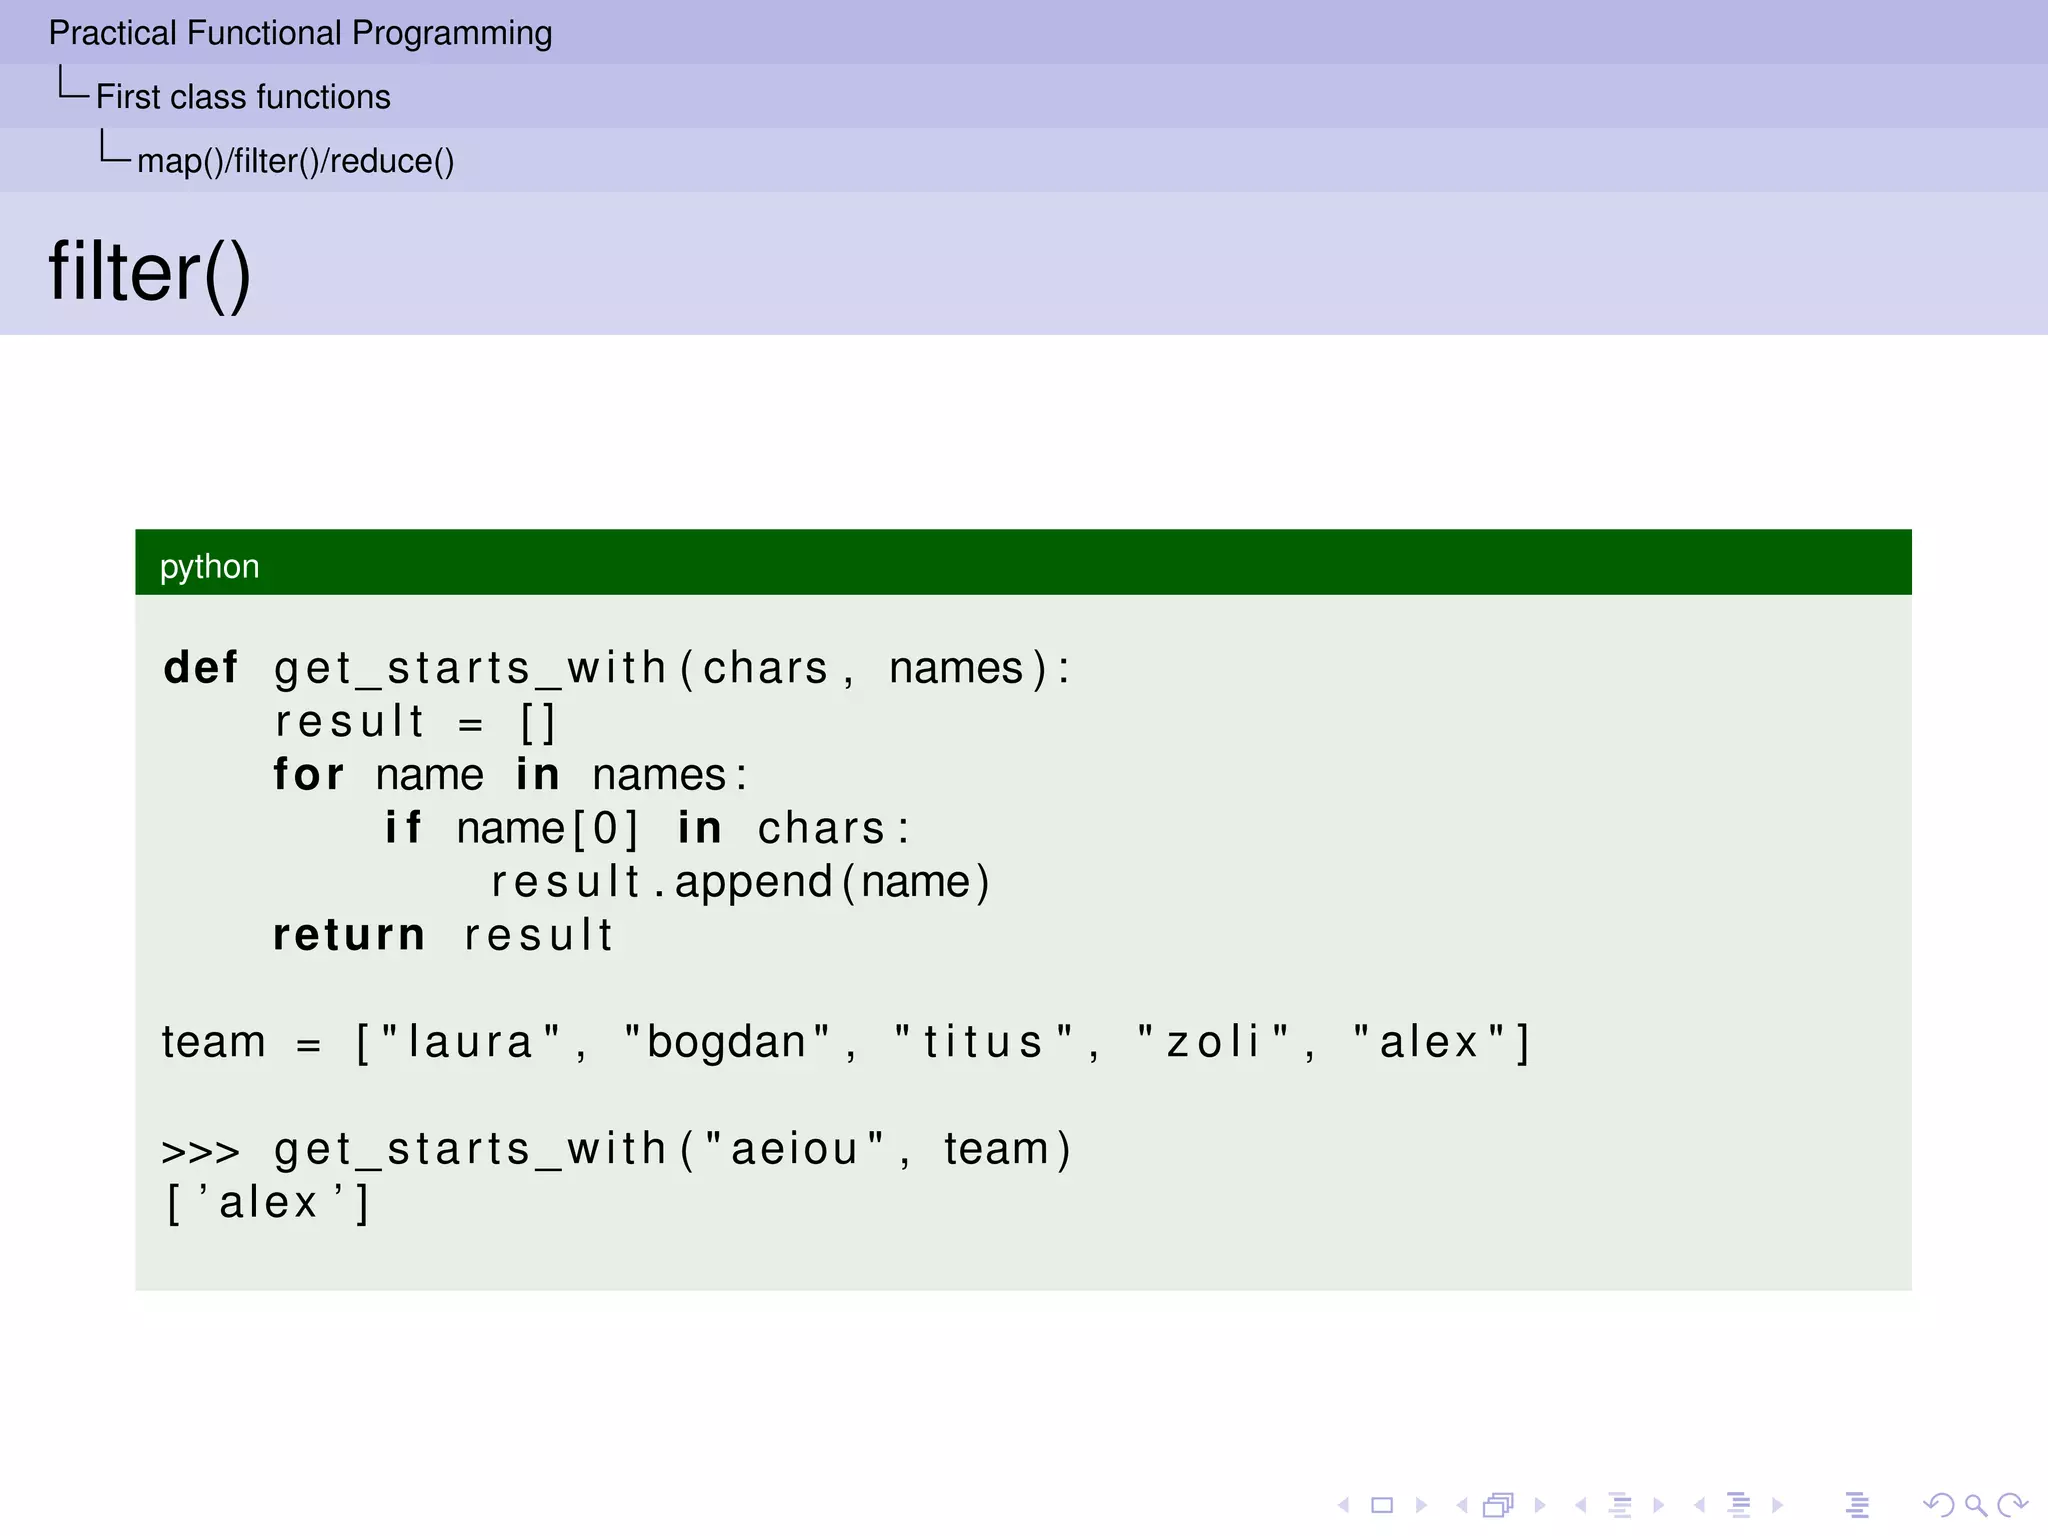Go to previous frame arrow

pos(1462,1505)
